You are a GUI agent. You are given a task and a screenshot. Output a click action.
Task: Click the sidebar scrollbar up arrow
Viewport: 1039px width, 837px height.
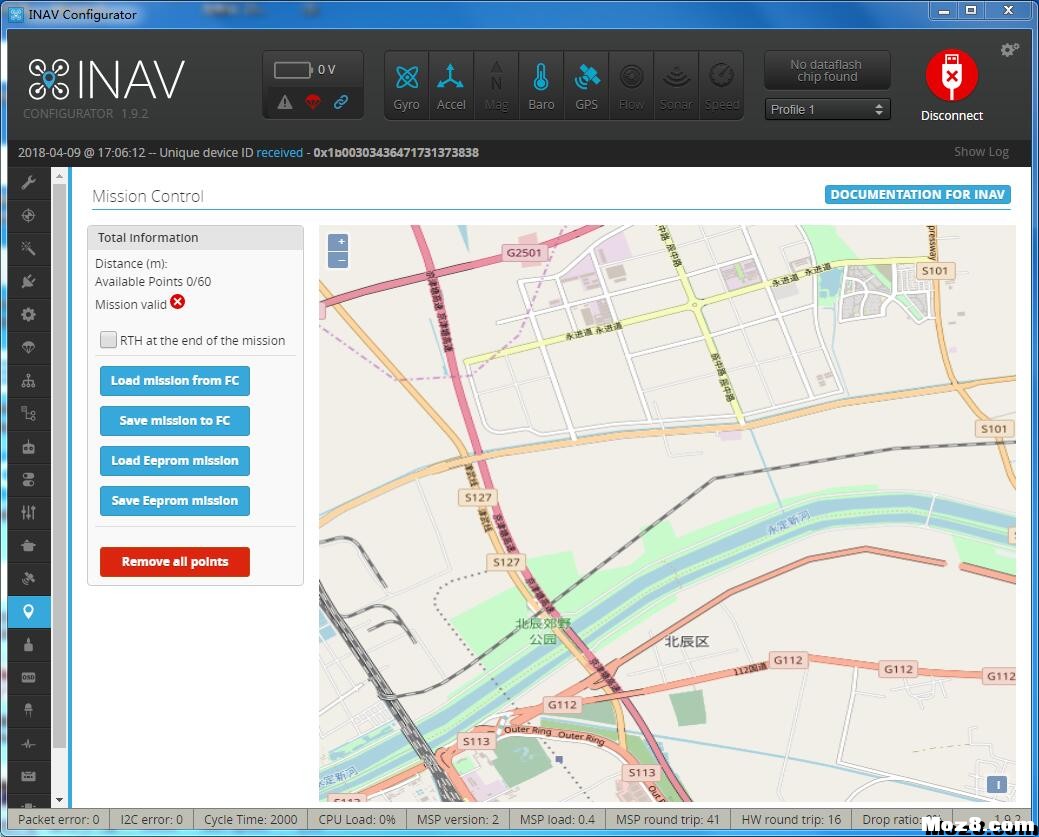click(x=60, y=176)
